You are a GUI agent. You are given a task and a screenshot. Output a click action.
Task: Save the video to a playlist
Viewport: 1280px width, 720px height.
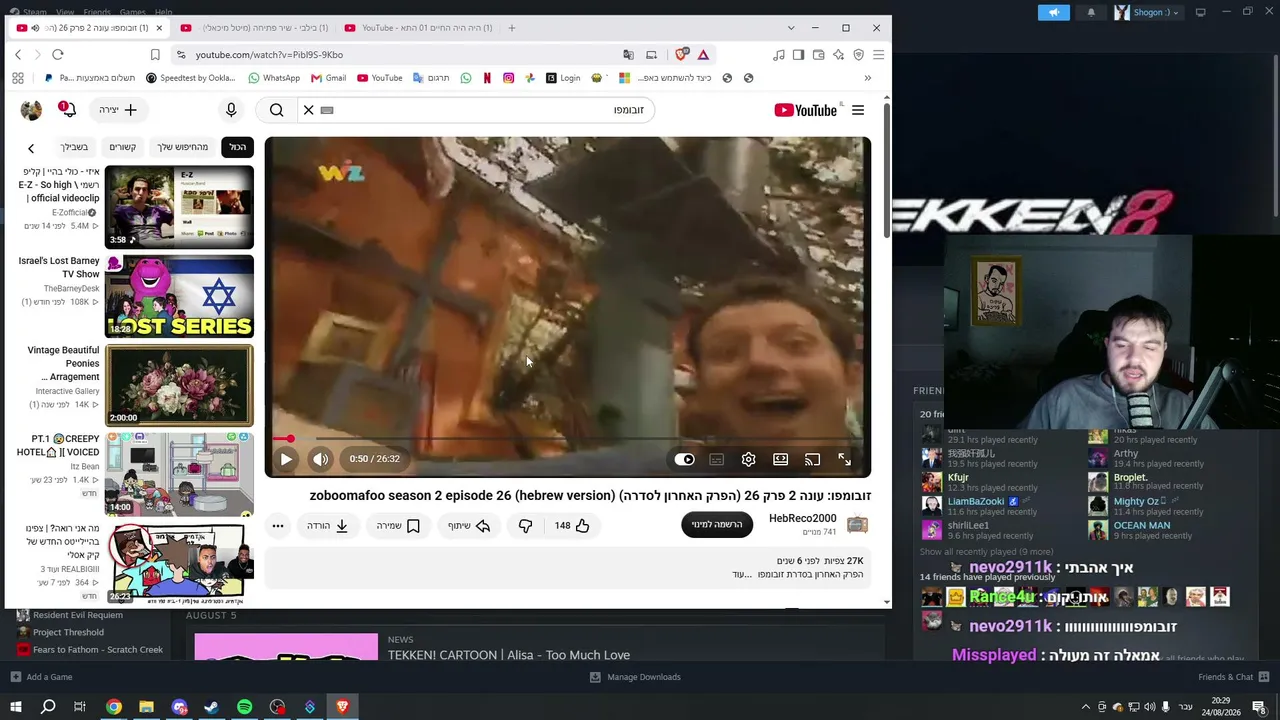(398, 526)
